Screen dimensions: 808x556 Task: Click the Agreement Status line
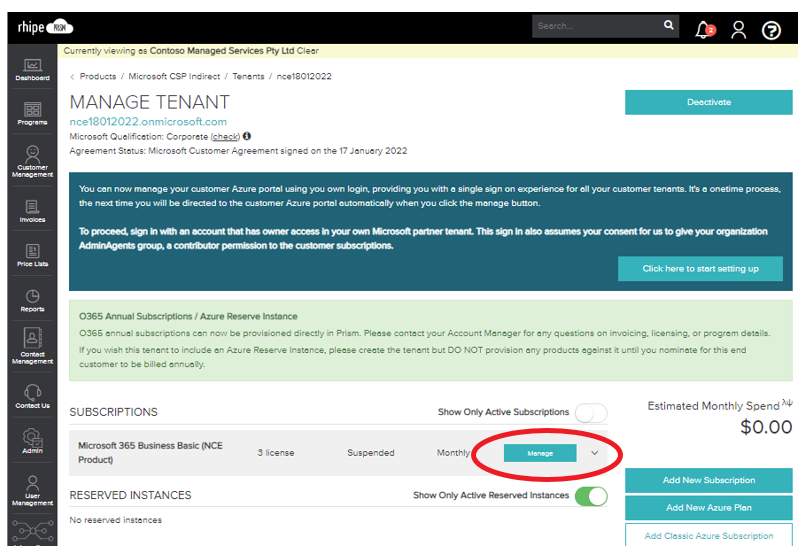(x=238, y=151)
